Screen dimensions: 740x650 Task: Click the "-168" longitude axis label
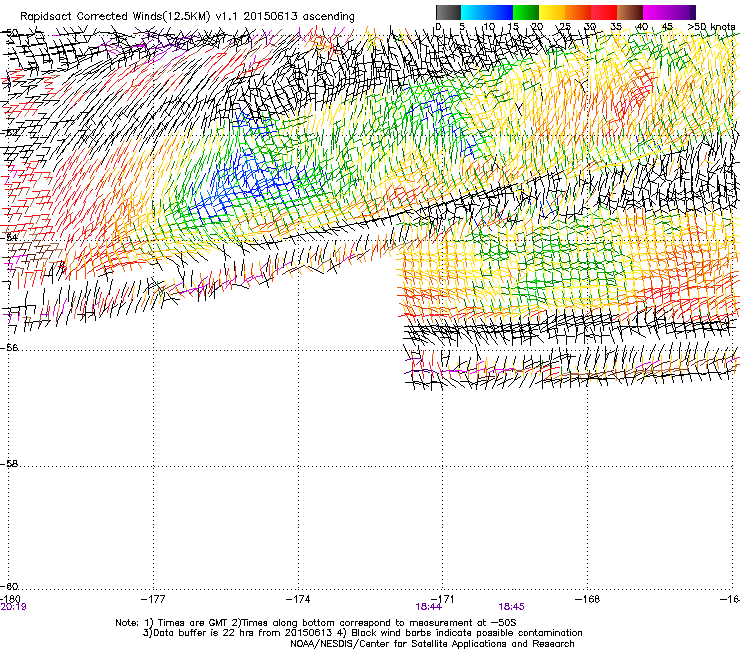click(x=588, y=599)
